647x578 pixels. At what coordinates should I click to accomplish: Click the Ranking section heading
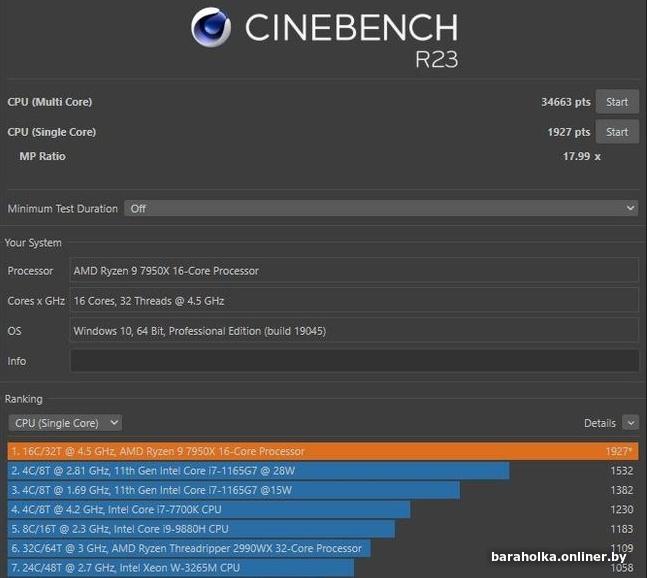pyautogui.click(x=24, y=399)
